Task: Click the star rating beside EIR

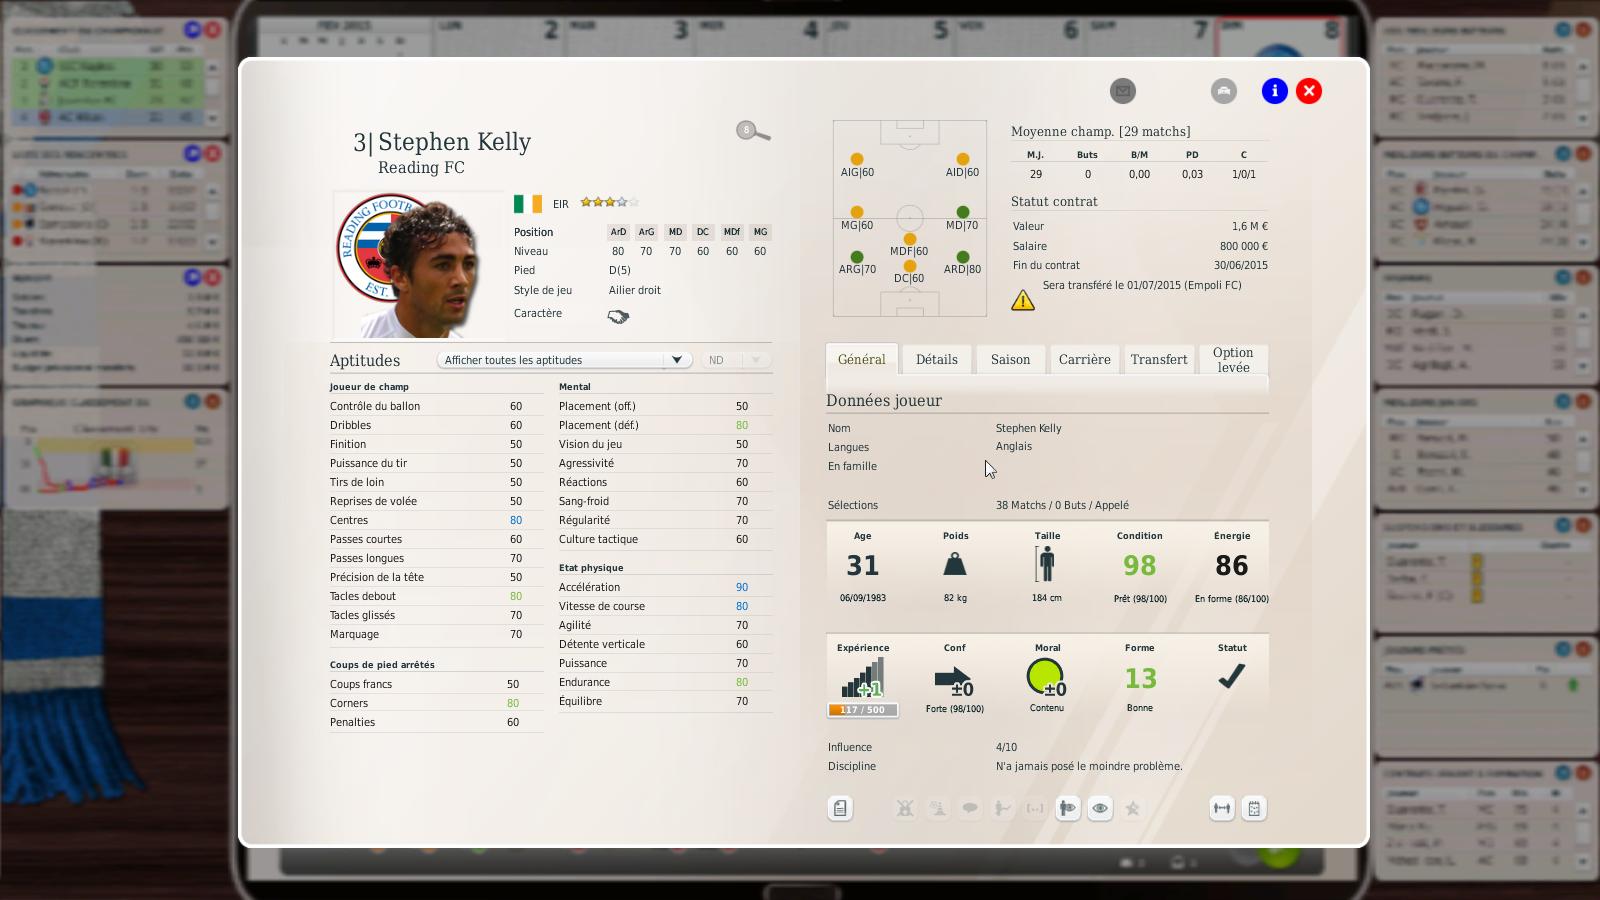Action: tap(609, 202)
